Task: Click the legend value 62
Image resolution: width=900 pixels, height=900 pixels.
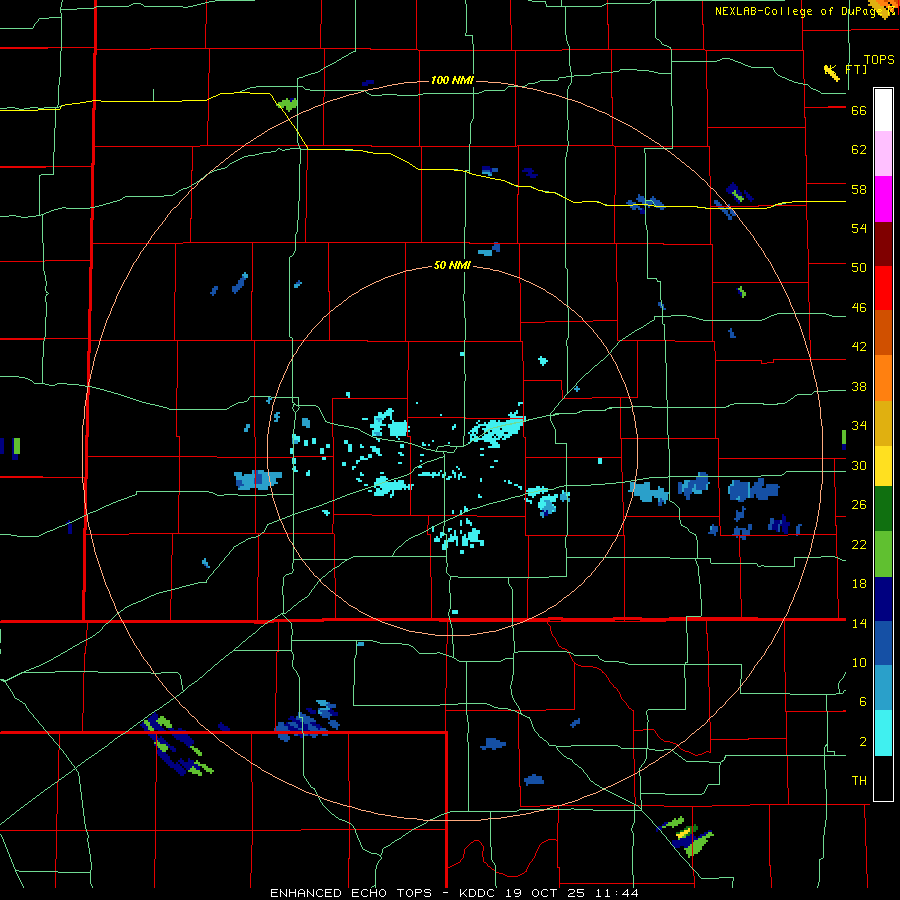Action: tap(859, 150)
